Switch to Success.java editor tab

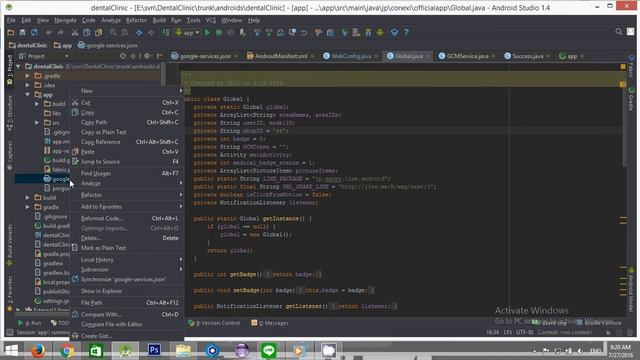pyautogui.click(x=527, y=56)
